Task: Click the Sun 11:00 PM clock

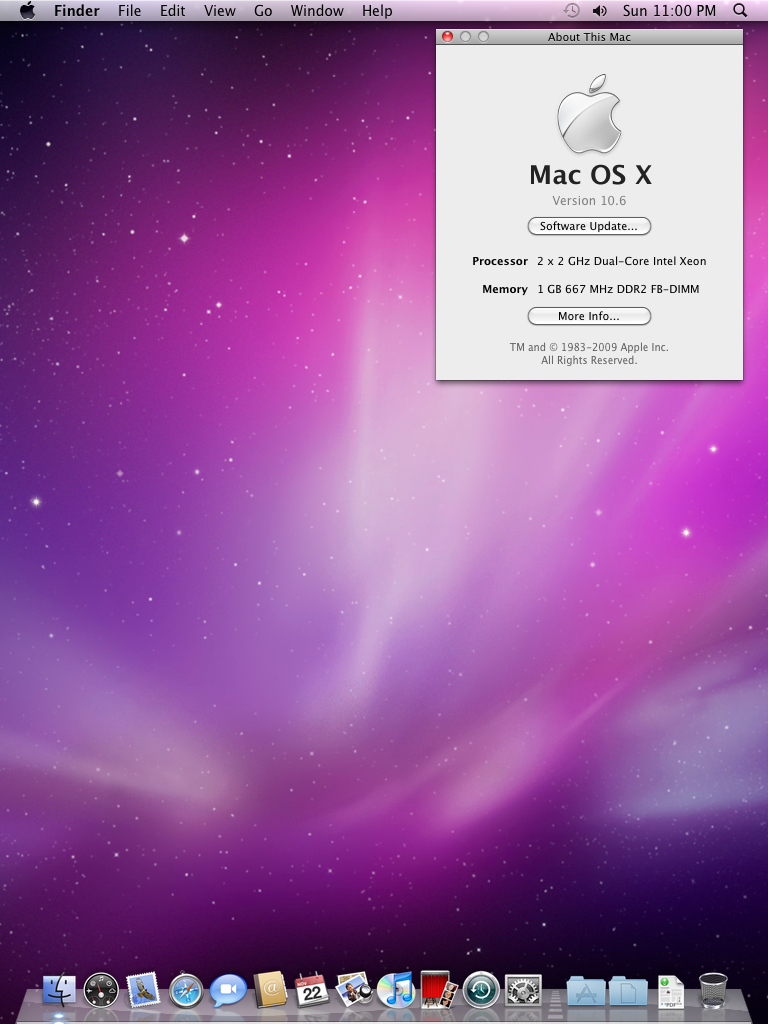Action: tap(669, 10)
